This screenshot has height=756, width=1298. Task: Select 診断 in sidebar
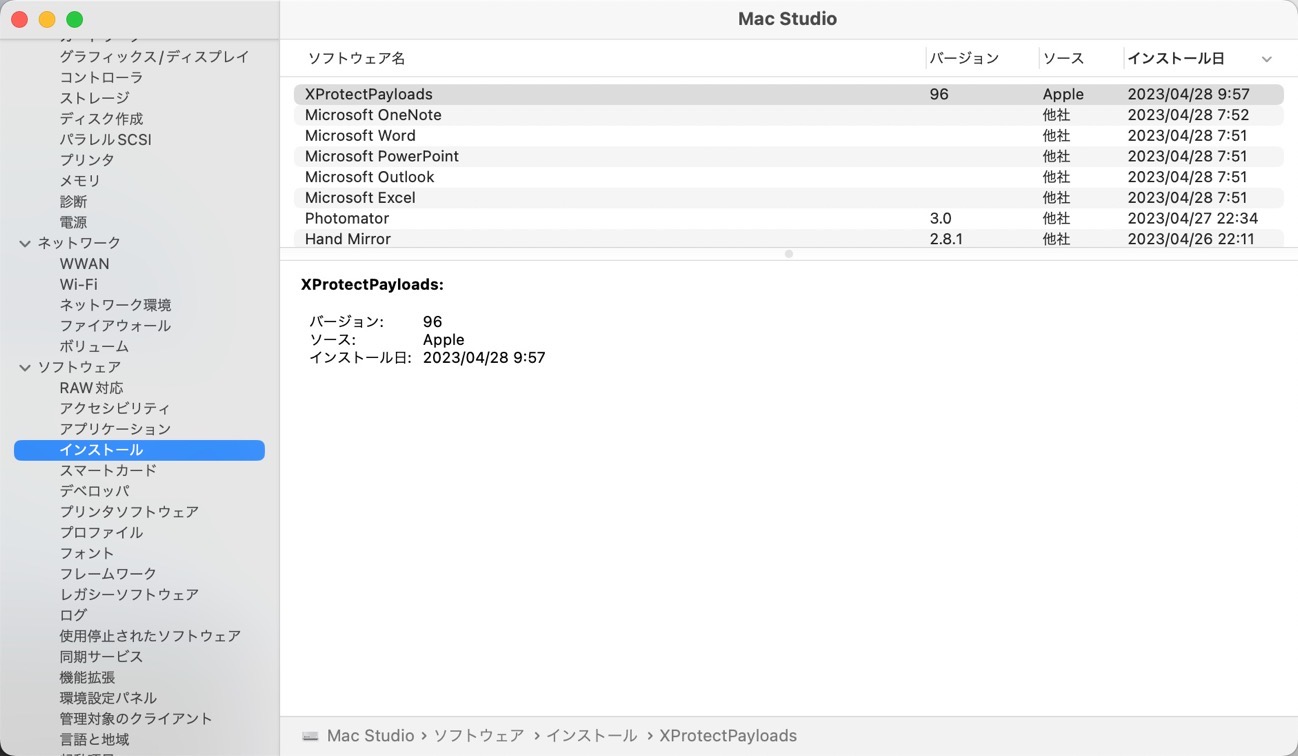[73, 202]
